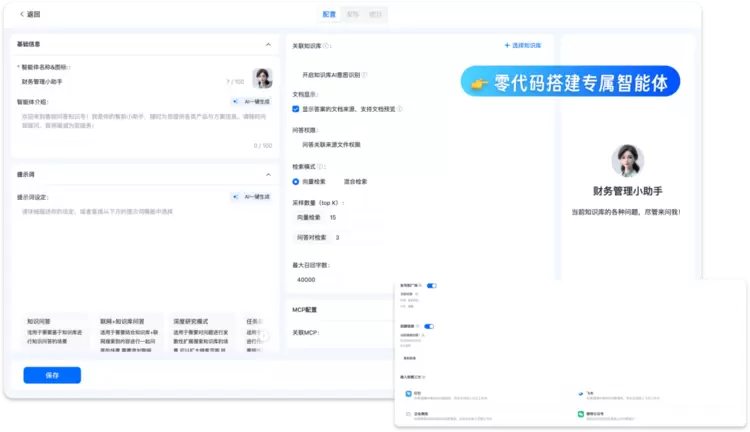Select the 向量检索 radio option
The width and height of the screenshot is (750, 432).
296,182
